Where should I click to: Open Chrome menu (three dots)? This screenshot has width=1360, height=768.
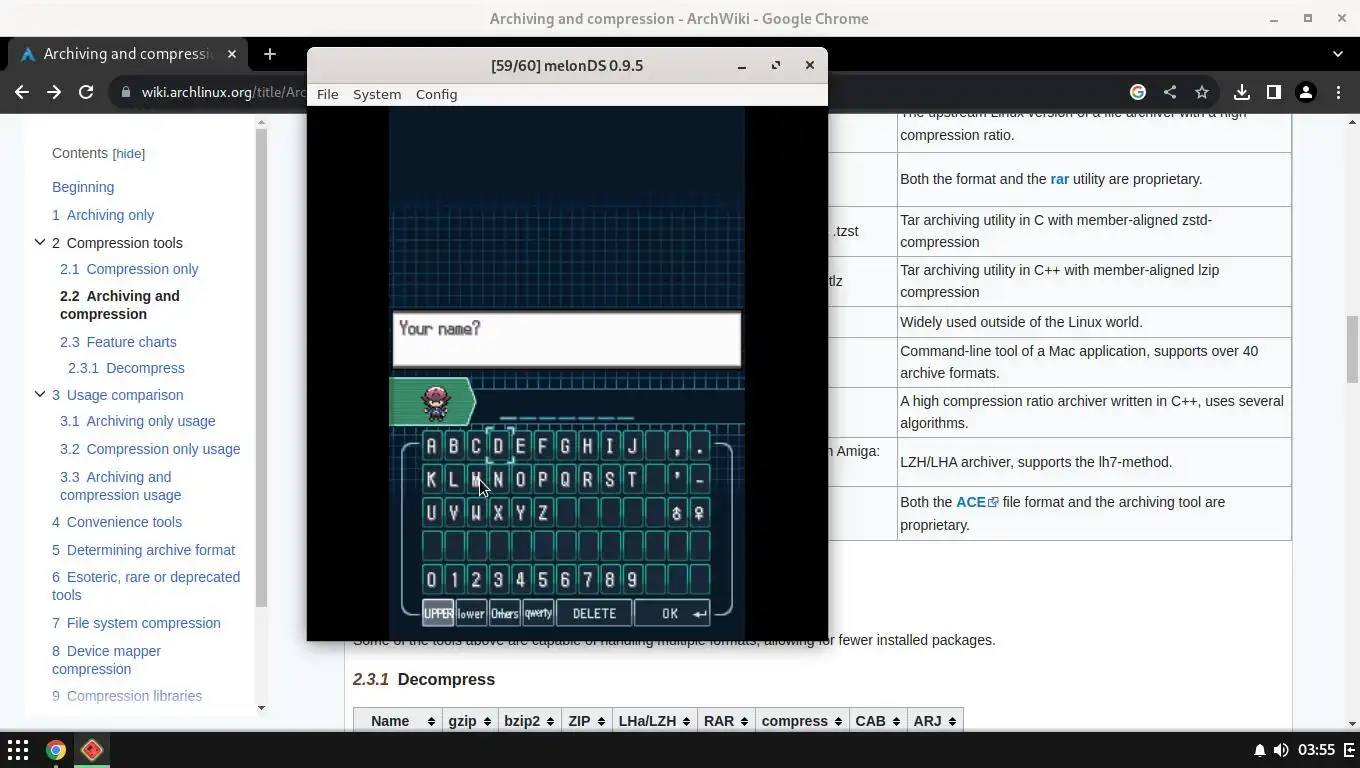tap(1338, 92)
